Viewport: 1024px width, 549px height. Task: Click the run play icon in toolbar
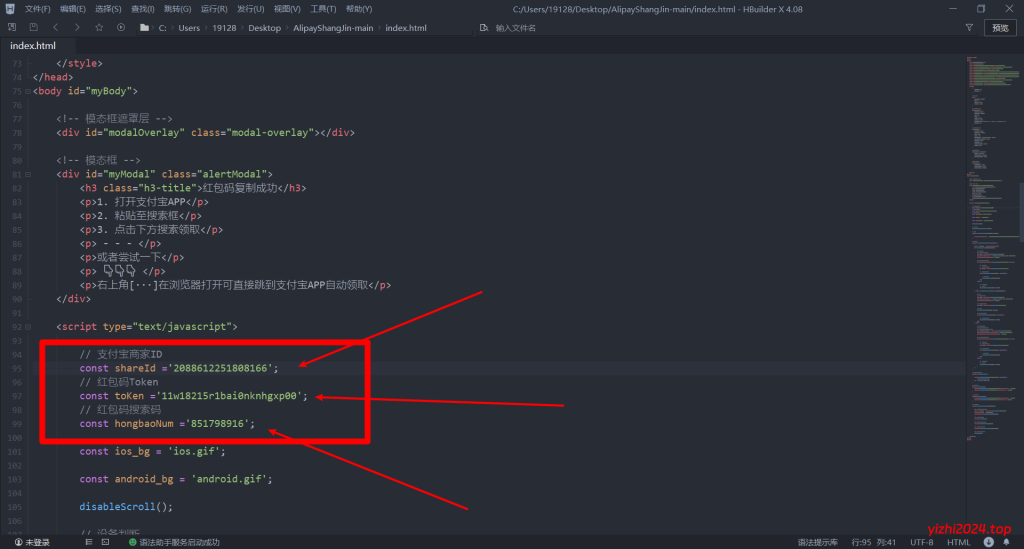coord(121,28)
